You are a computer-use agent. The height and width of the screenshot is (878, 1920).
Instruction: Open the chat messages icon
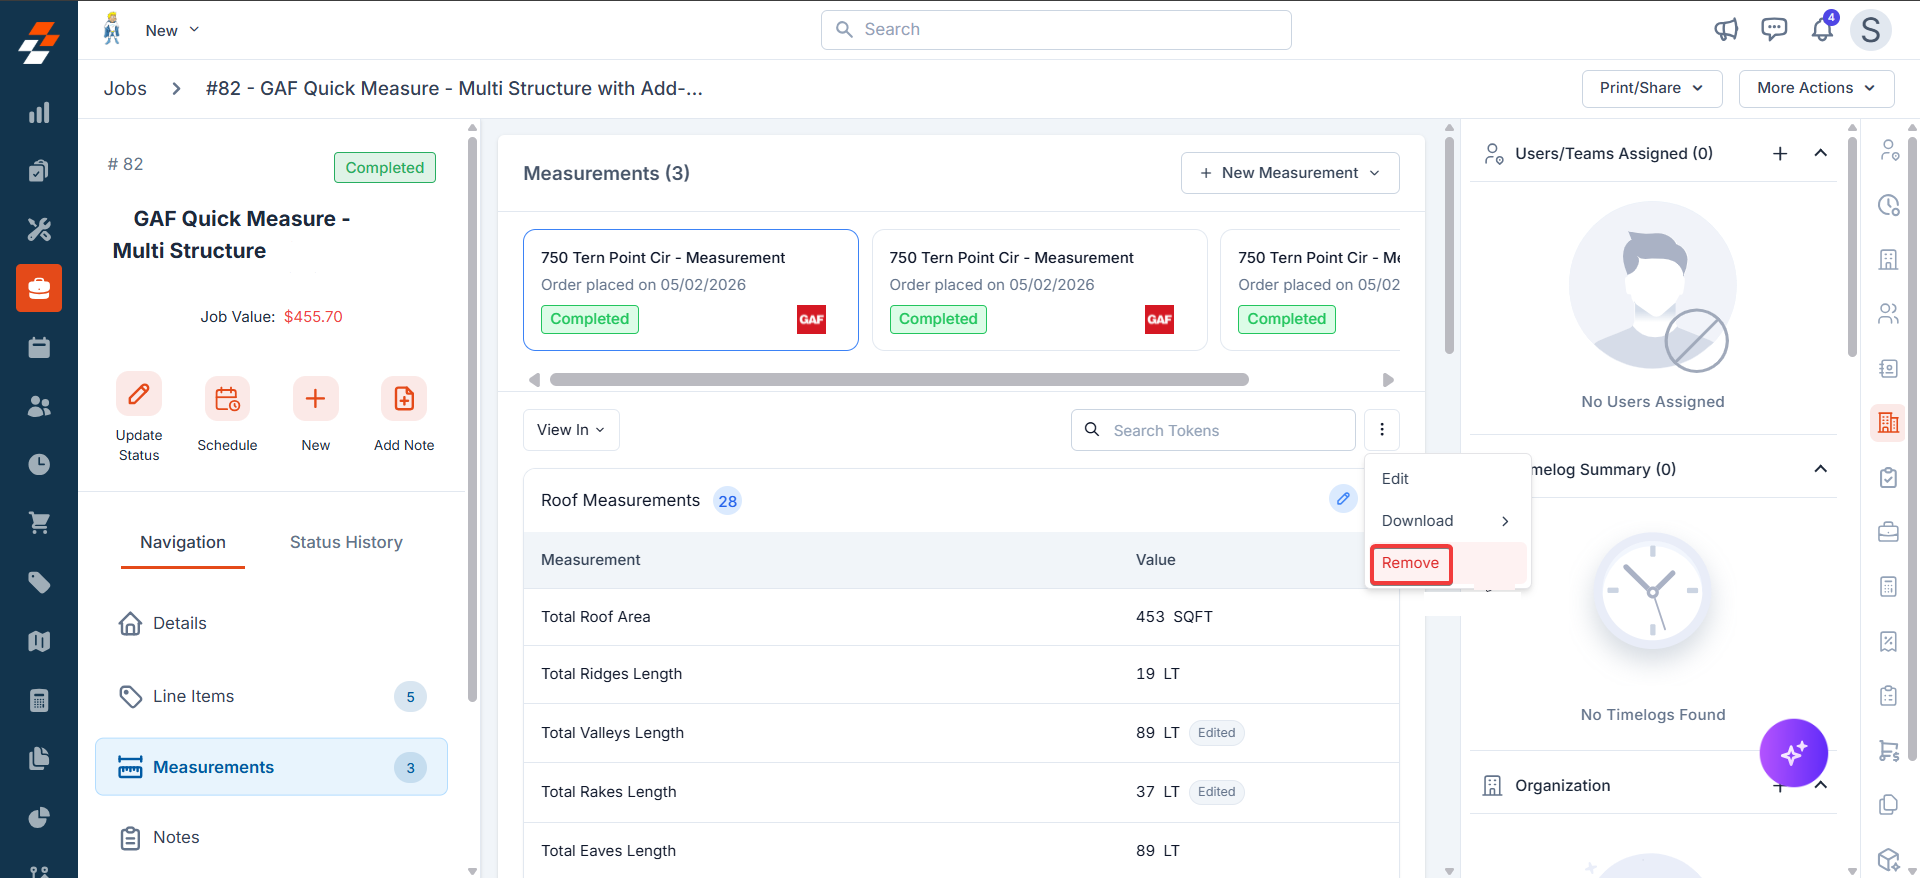point(1774,30)
